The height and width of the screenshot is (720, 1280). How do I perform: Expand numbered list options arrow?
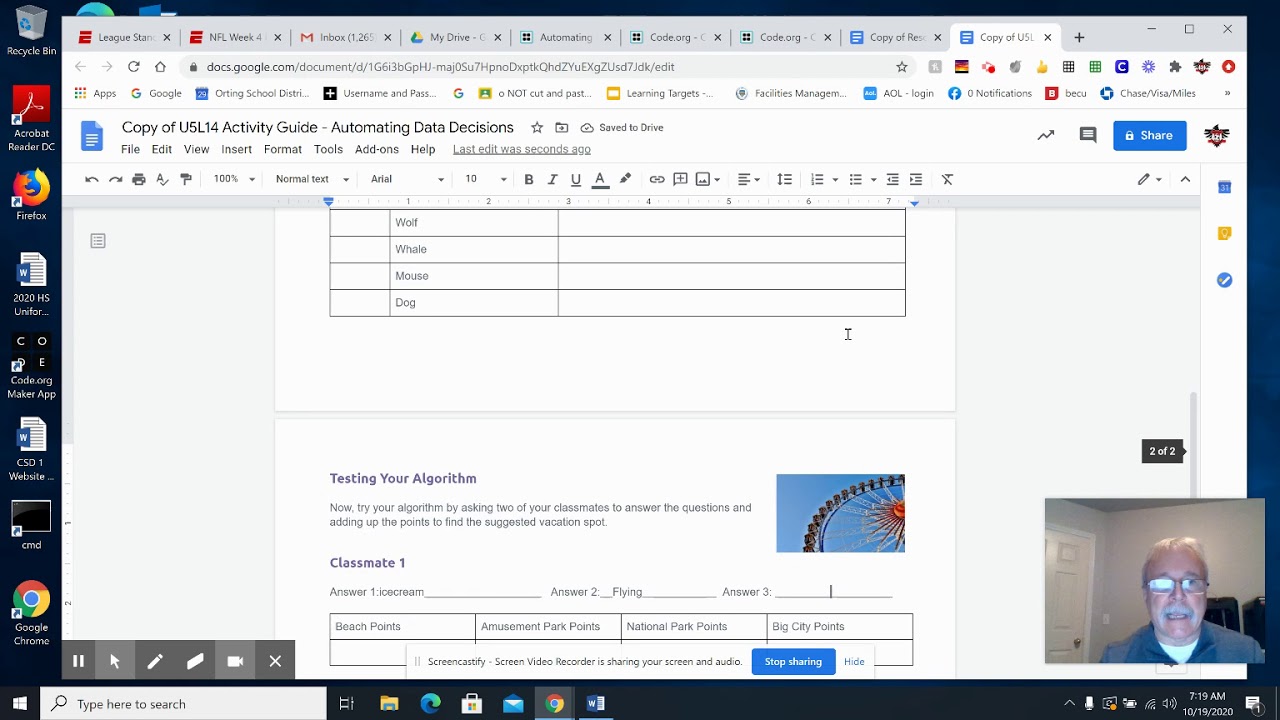click(835, 180)
